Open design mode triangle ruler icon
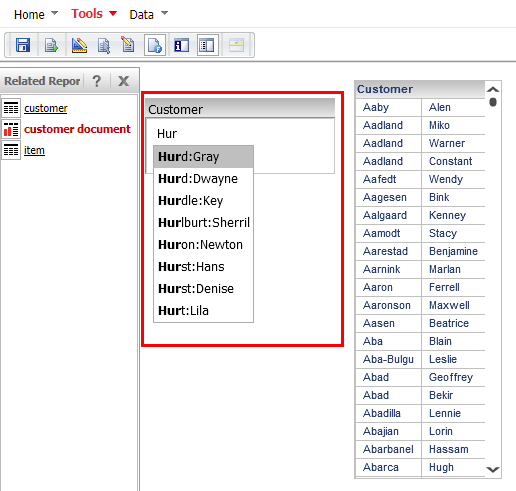516x491 pixels. click(79, 45)
